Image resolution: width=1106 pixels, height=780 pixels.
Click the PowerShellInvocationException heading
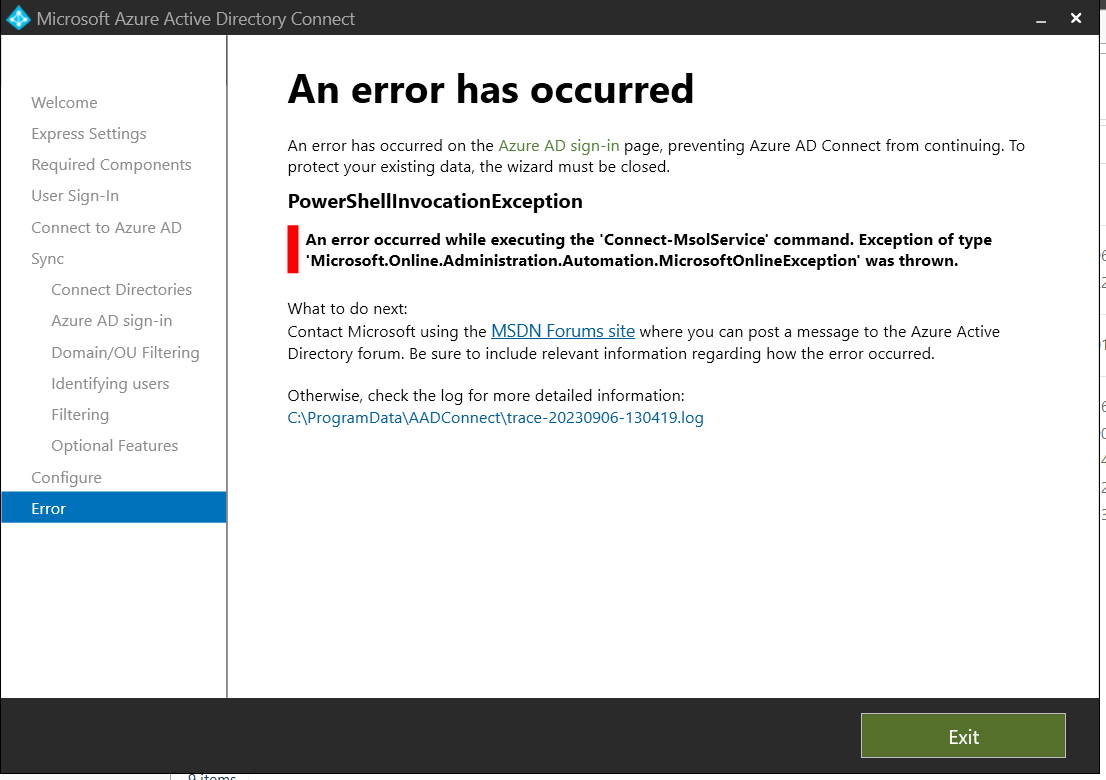(434, 201)
